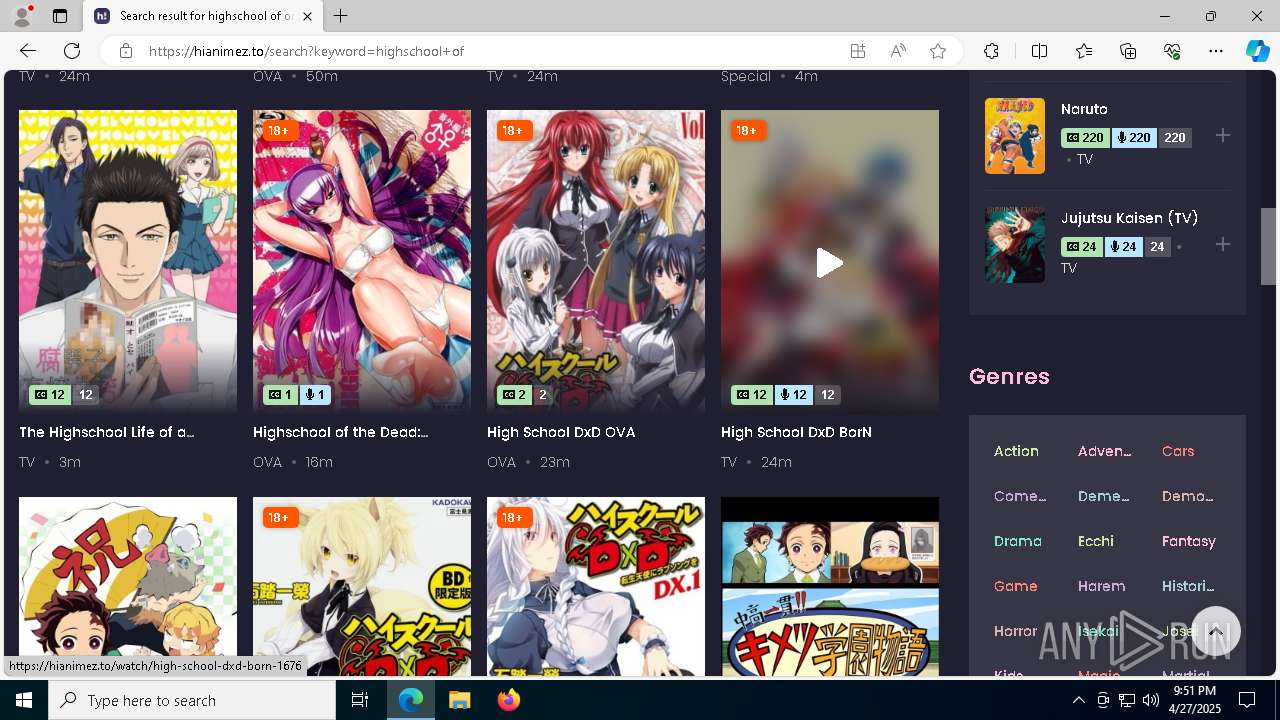The image size is (1280, 720).
Task: Type in Windows taskbar search box
Action: coord(192,700)
